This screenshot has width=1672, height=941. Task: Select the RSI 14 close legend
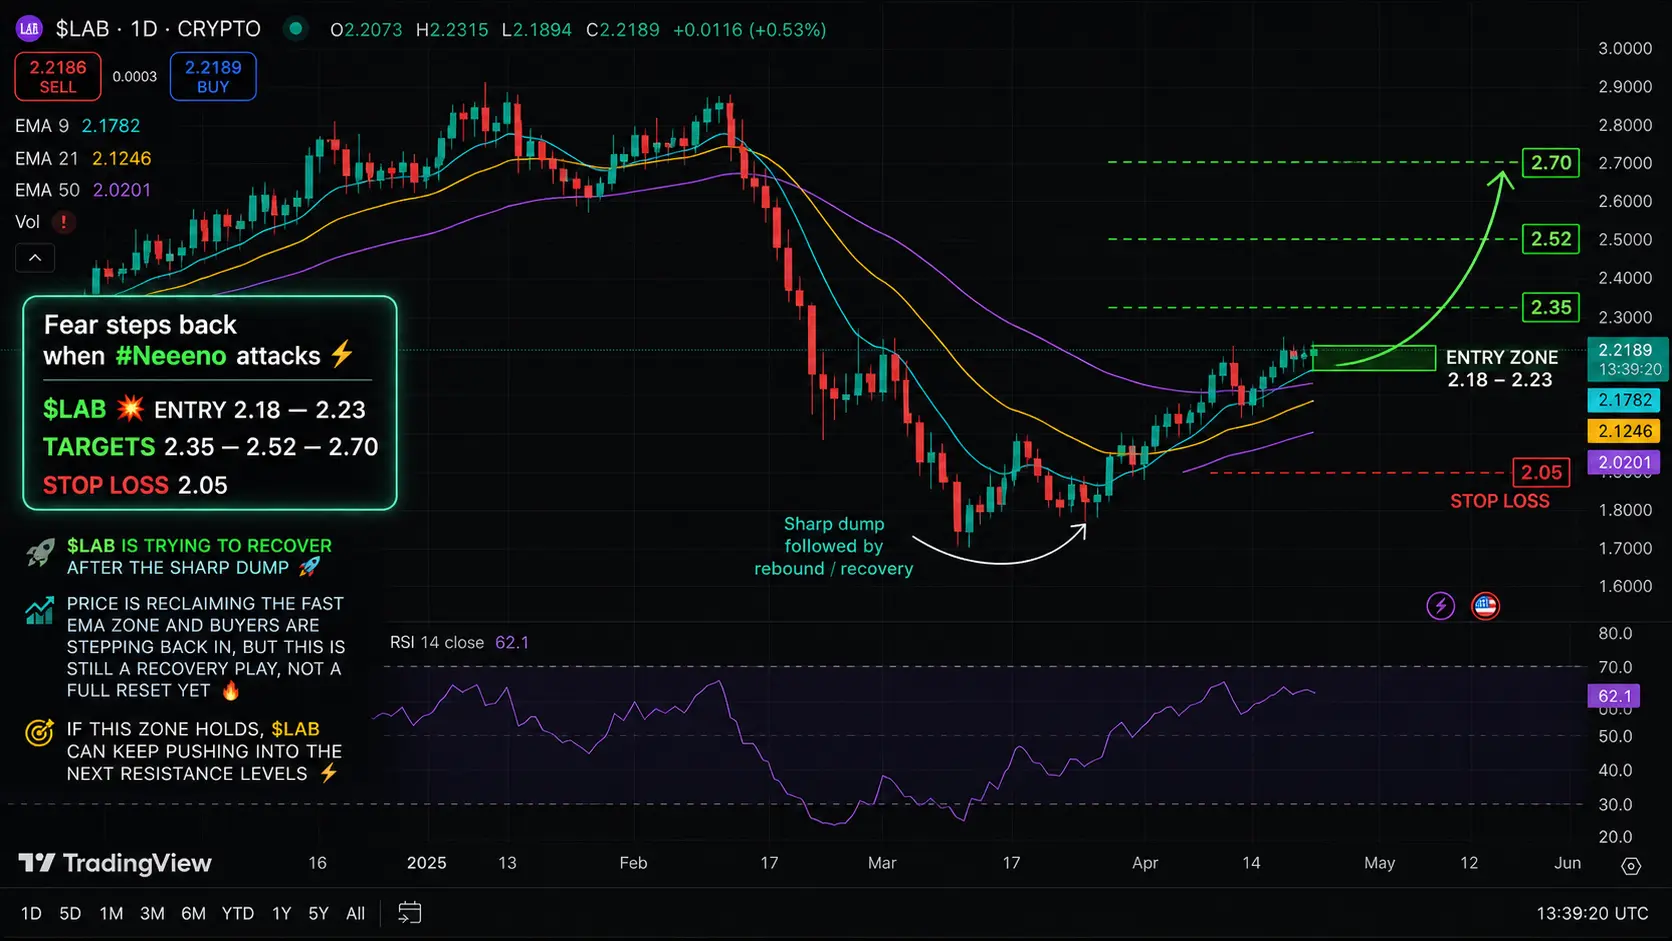coord(459,642)
